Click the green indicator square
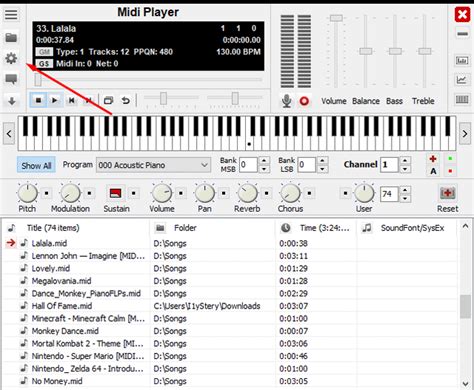Screen dimensions: 474x390 (x=450, y=159)
